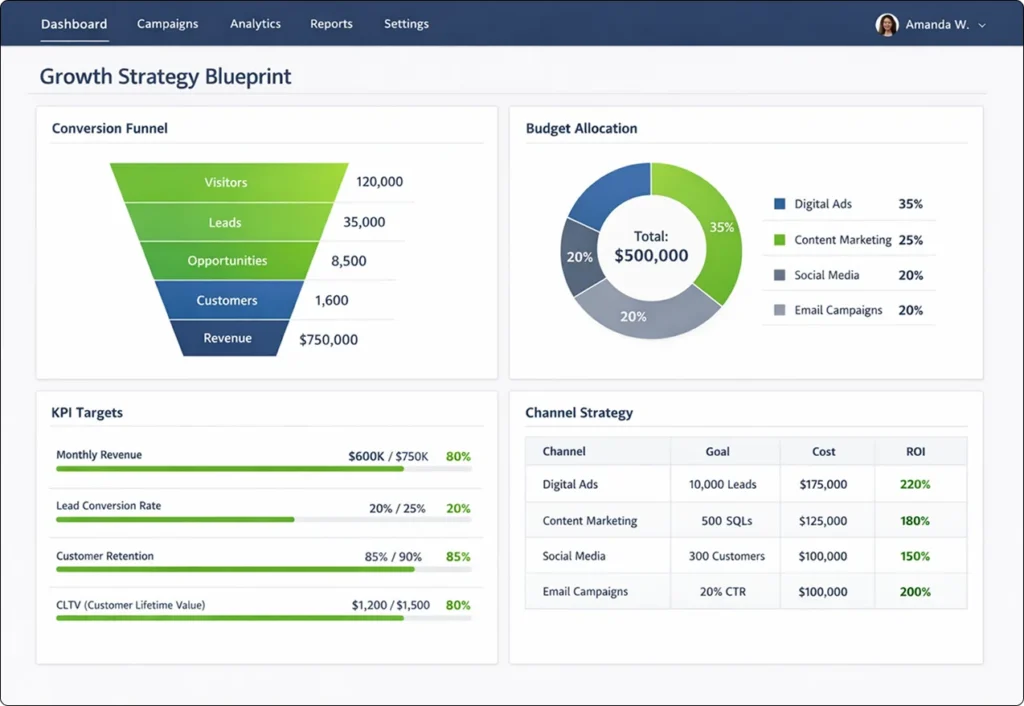Open the Dashboard tab

click(x=74, y=24)
